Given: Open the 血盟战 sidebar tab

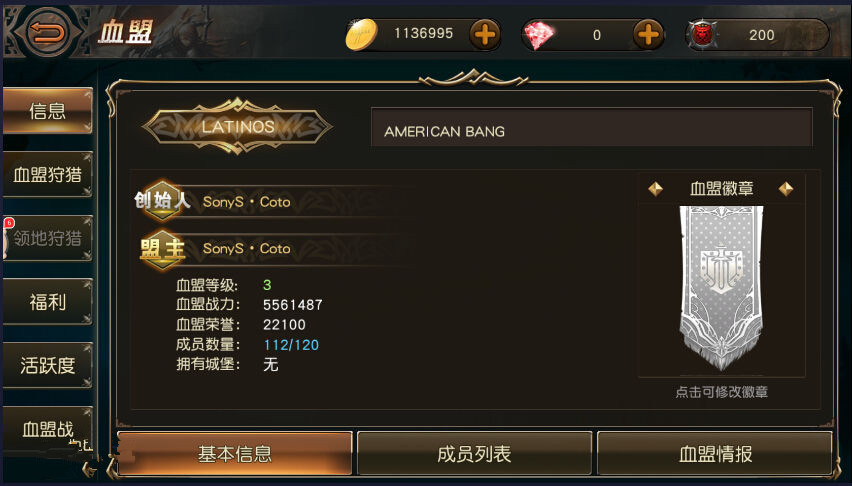Looking at the screenshot, I should click(48, 429).
